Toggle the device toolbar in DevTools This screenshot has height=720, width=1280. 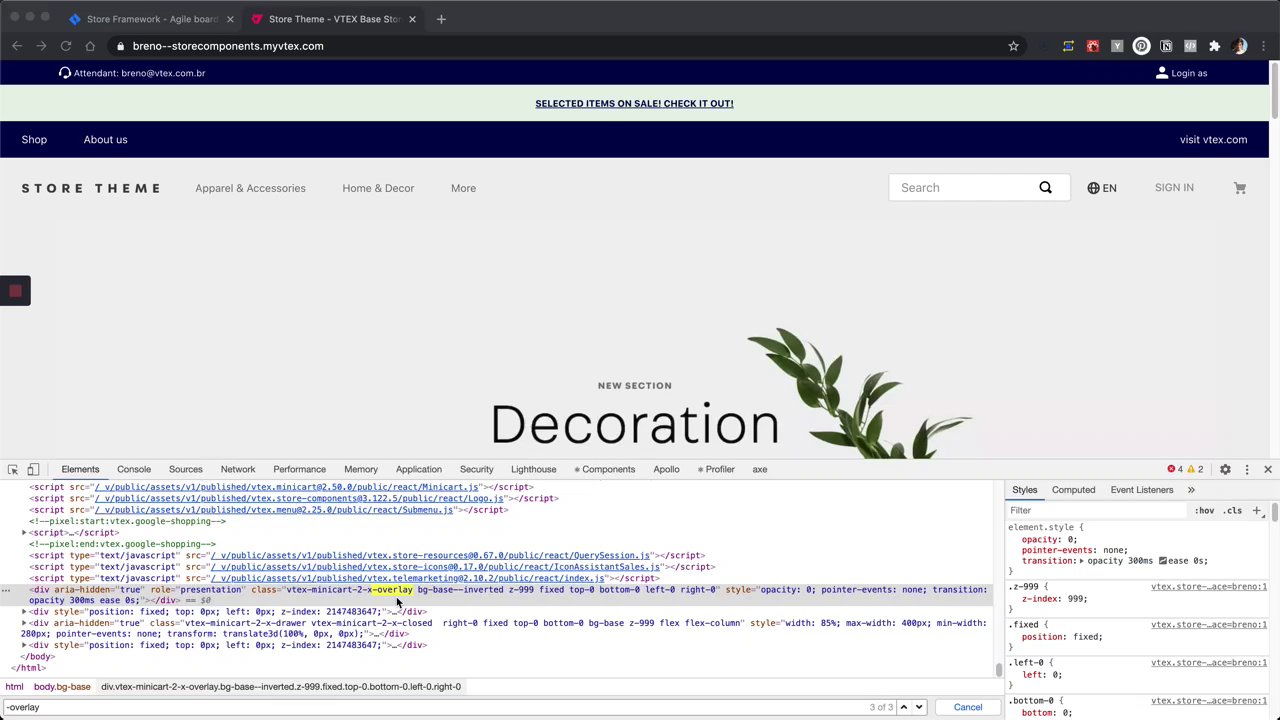point(33,469)
